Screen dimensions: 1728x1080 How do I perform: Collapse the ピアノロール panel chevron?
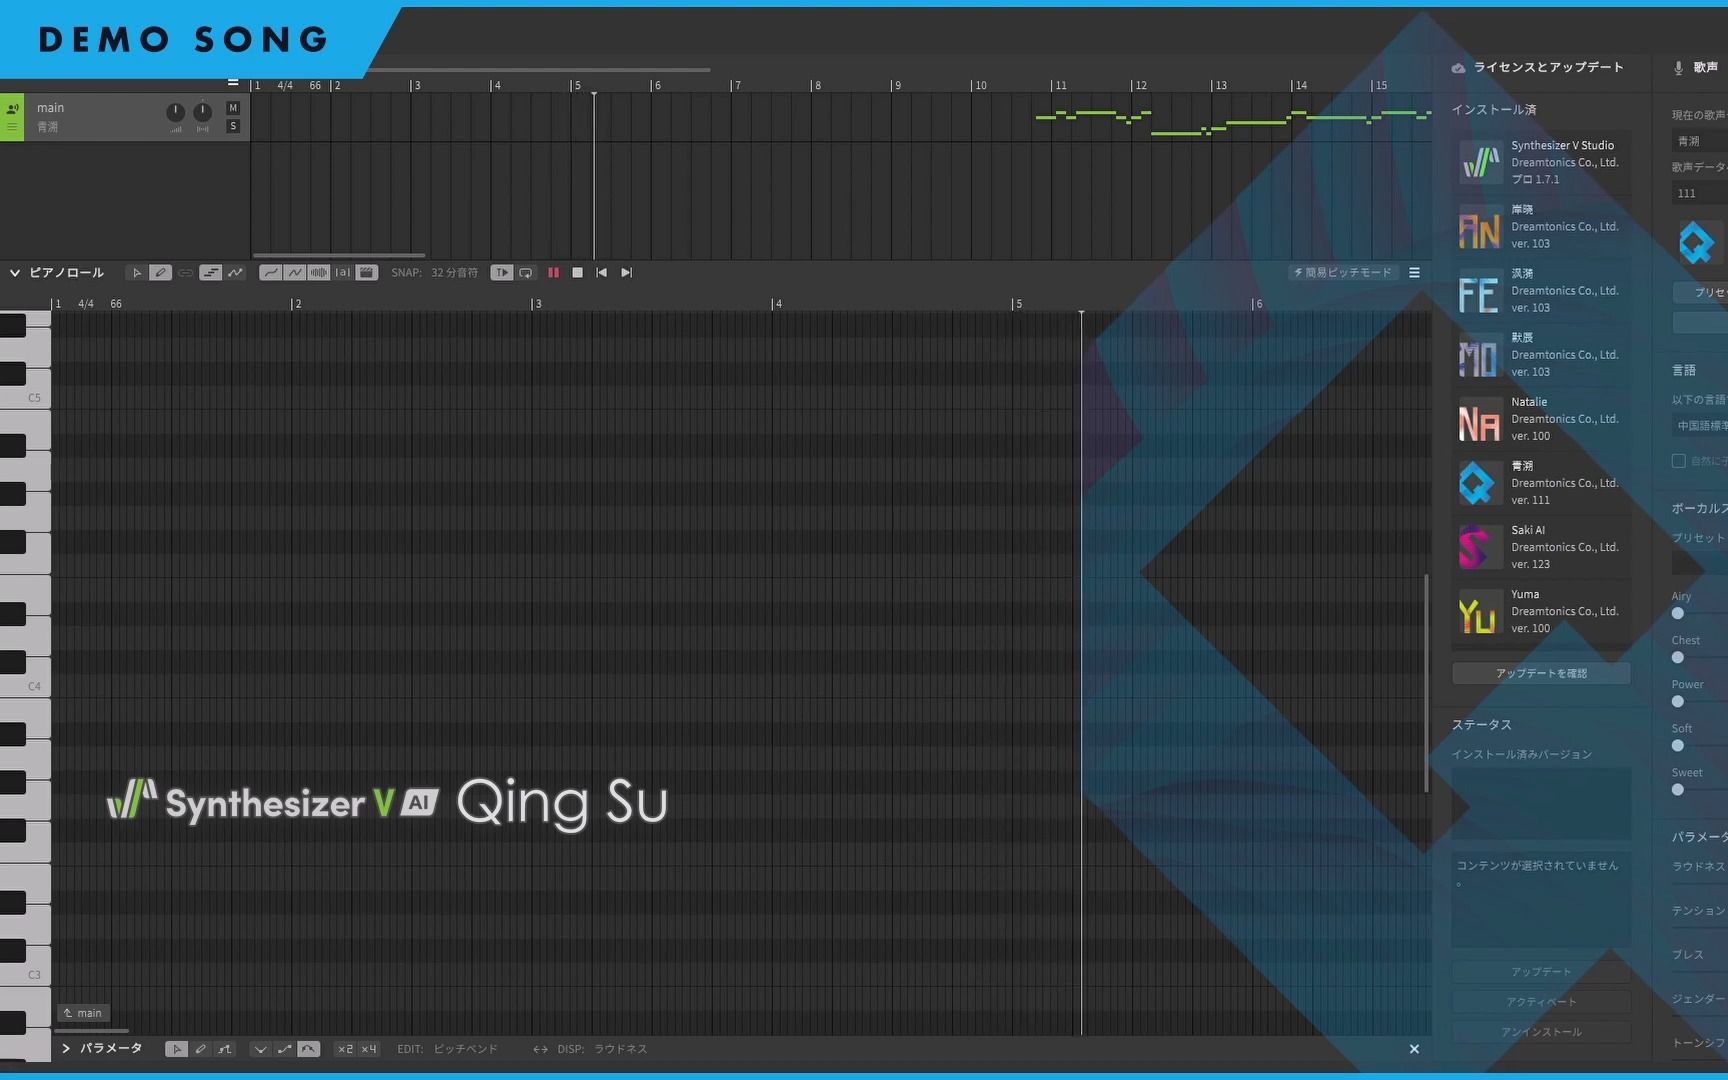point(14,273)
